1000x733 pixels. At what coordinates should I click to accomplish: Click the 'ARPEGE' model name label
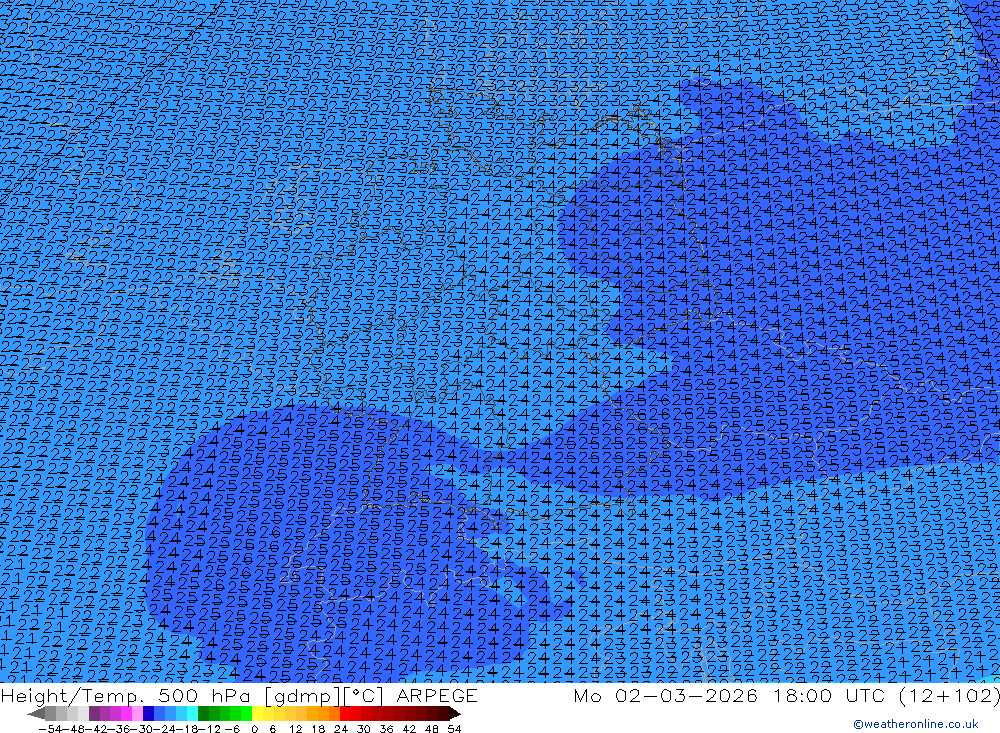[437, 695]
